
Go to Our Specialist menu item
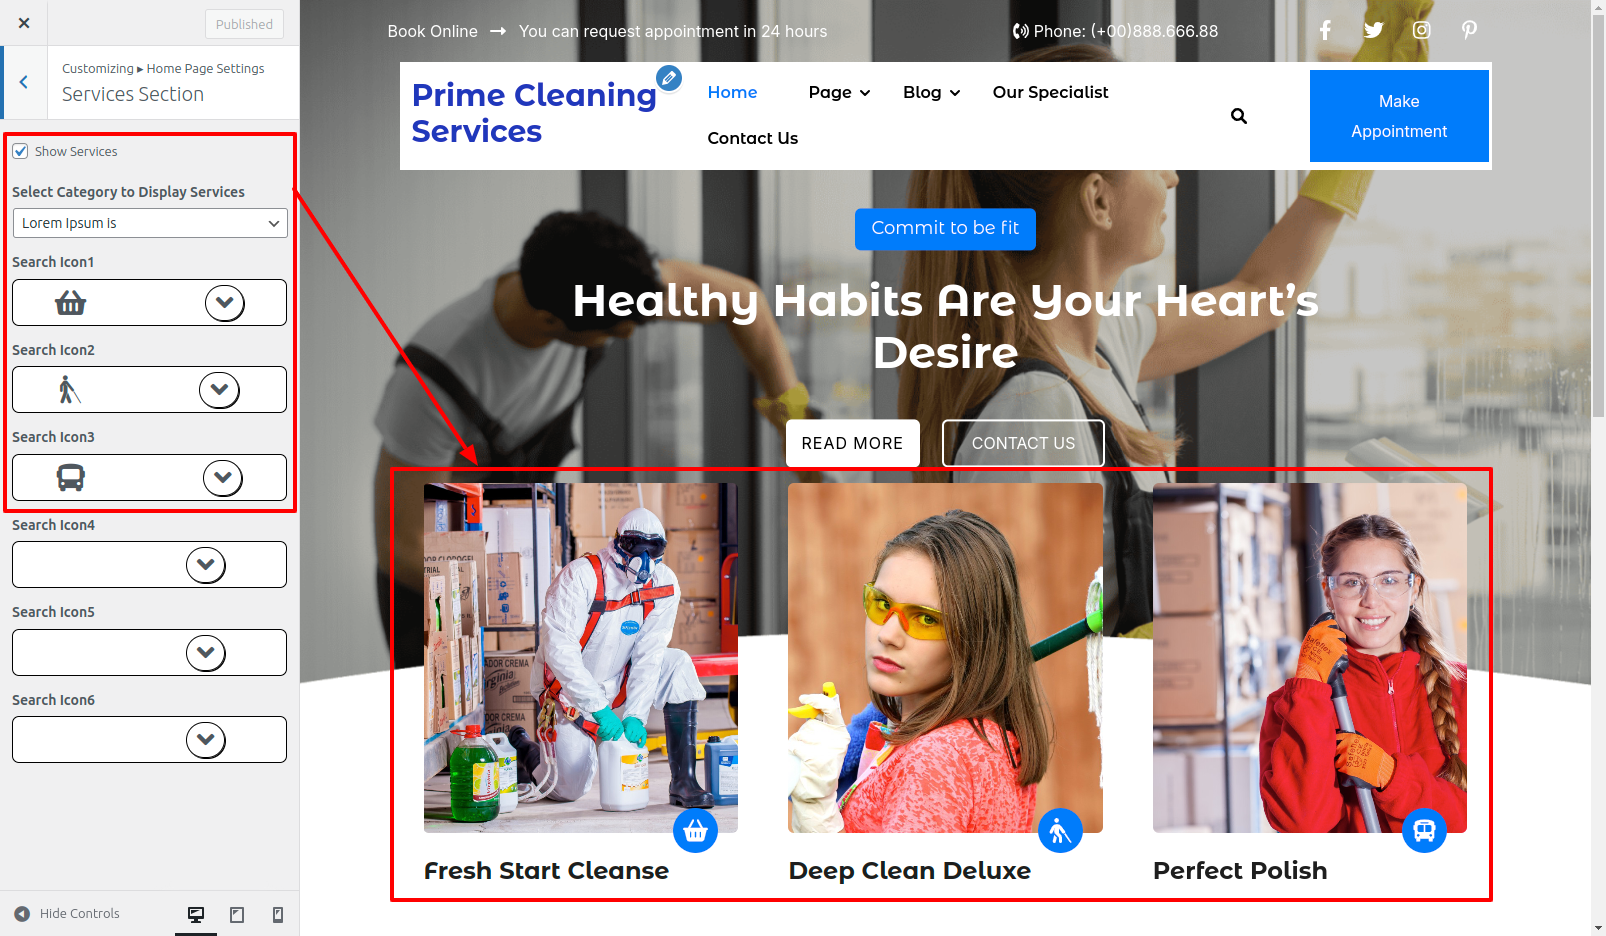[1050, 92]
